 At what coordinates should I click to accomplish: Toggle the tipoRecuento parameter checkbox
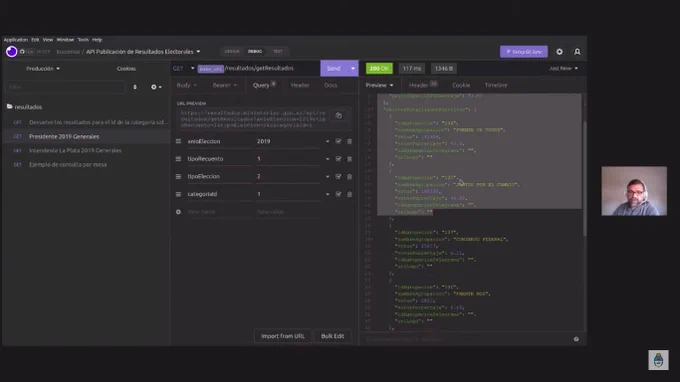pos(338,159)
